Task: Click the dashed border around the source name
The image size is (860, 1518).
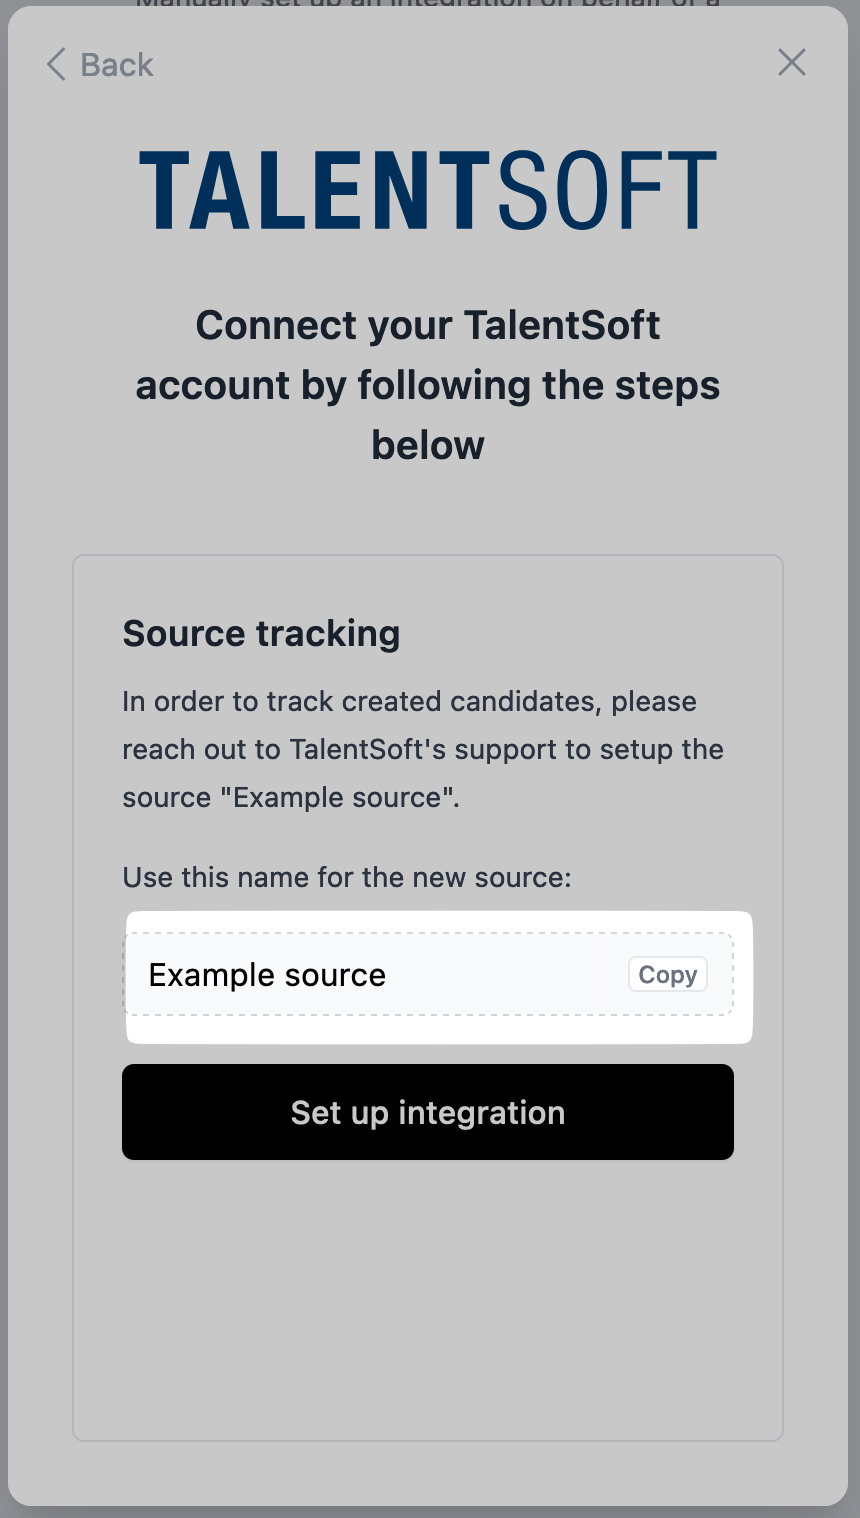Action: pyautogui.click(x=428, y=935)
